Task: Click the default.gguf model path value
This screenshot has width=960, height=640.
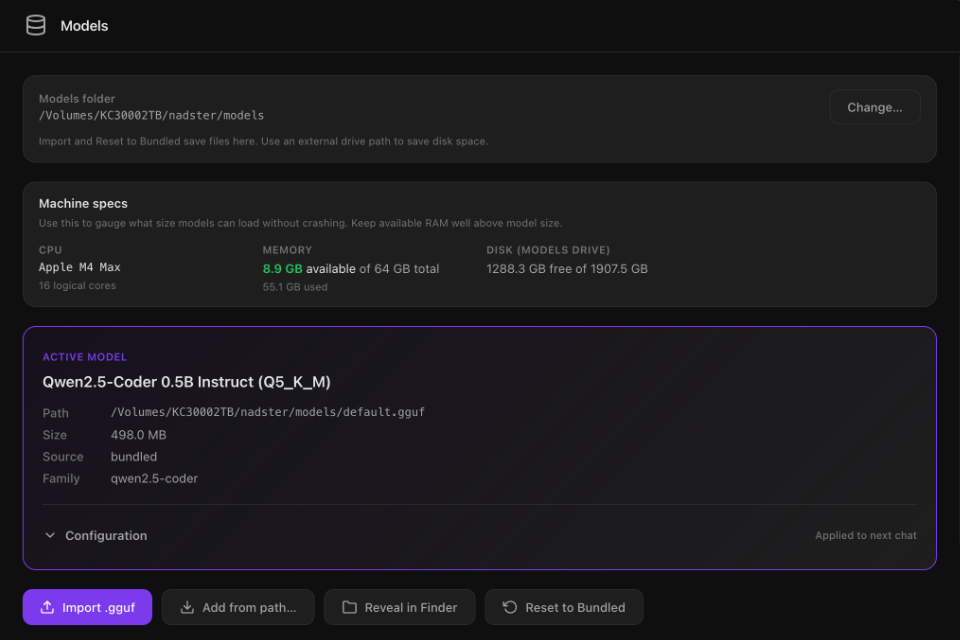Action: click(x=267, y=412)
